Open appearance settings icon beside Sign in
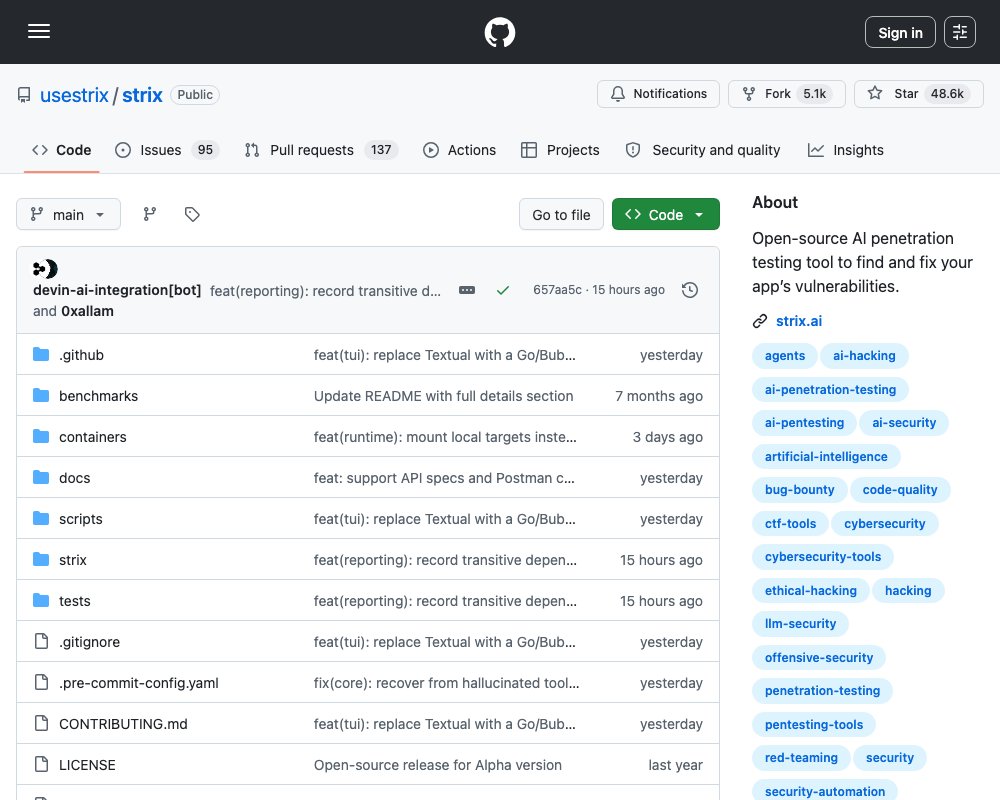Image resolution: width=1000 pixels, height=800 pixels. pyautogui.click(x=960, y=32)
